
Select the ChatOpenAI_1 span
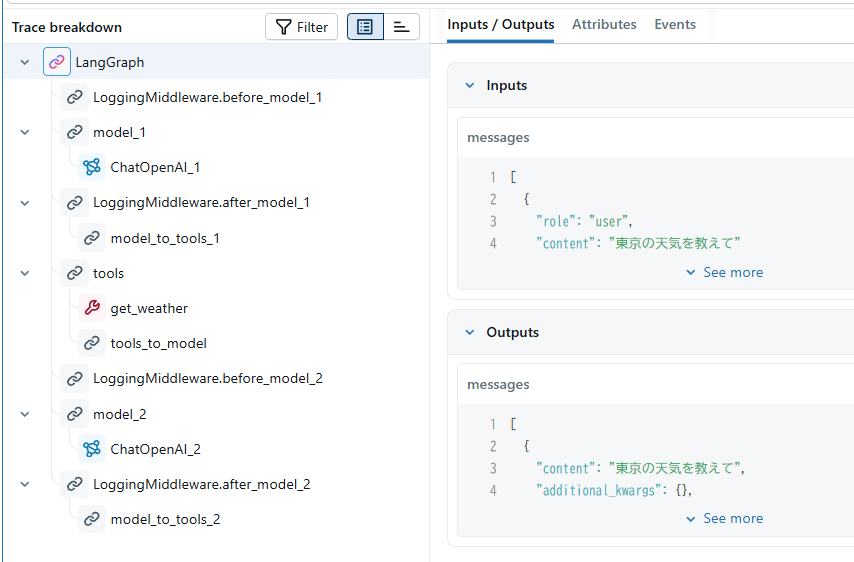point(155,167)
